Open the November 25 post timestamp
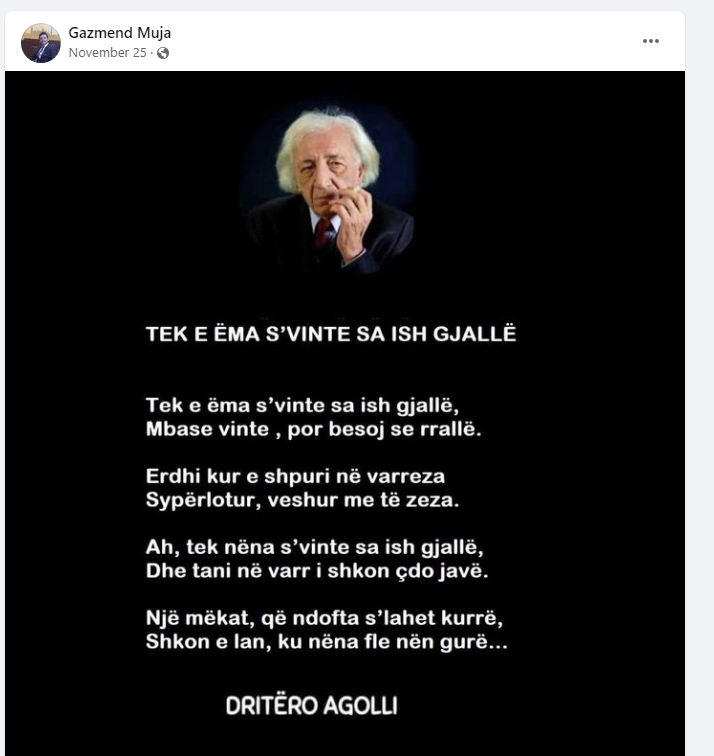The image size is (714, 756). point(108,53)
